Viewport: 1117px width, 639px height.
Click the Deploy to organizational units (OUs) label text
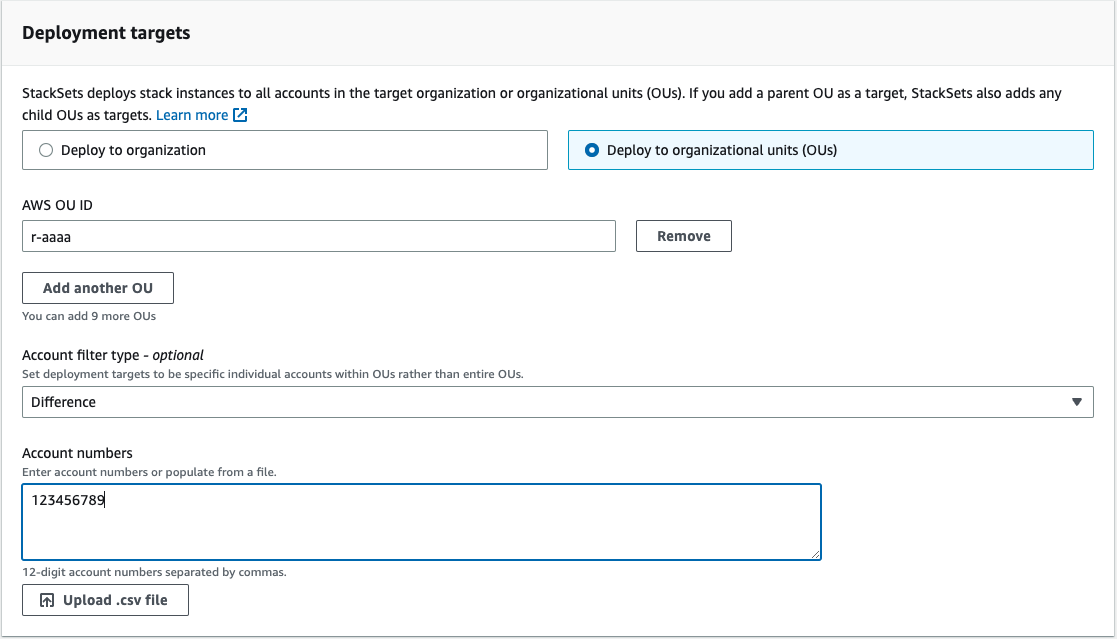click(x=722, y=150)
